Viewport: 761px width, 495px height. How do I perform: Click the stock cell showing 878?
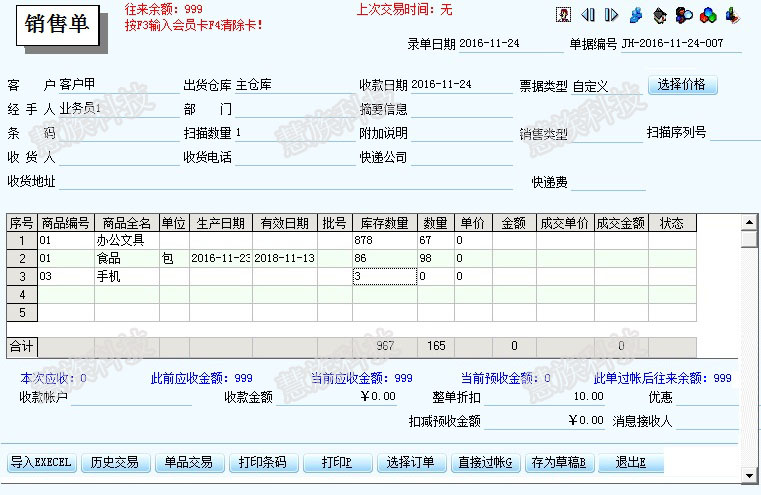click(x=385, y=241)
